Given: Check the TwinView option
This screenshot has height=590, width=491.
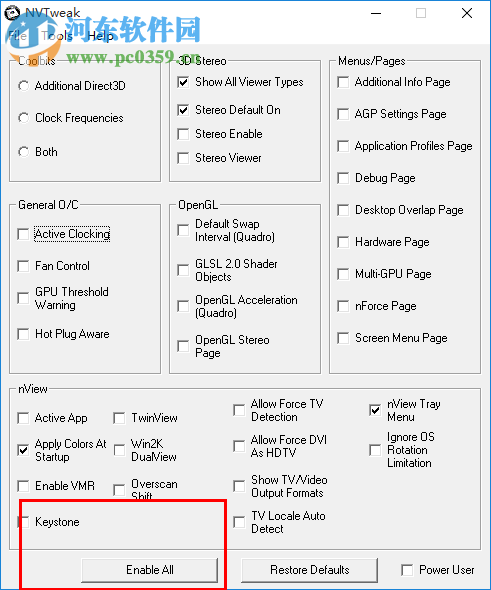Looking at the screenshot, I should point(119,418).
